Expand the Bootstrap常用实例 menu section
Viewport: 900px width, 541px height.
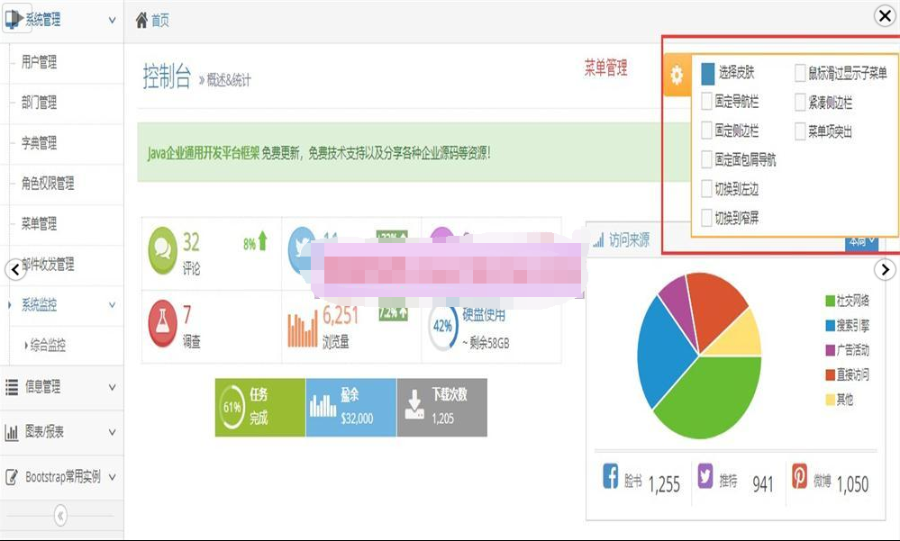pos(112,477)
